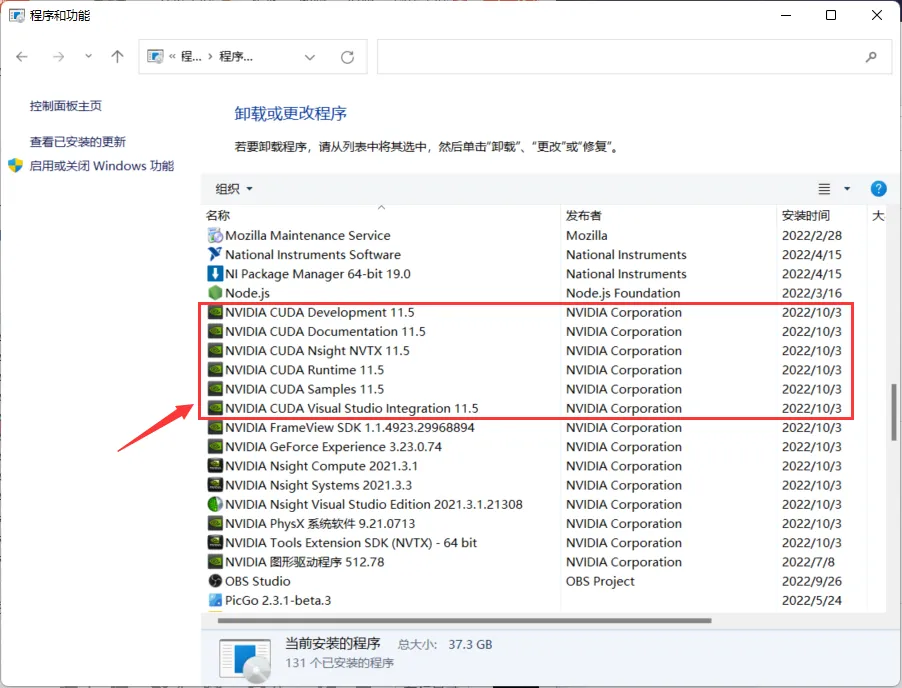Select NVIDIA CUDA Samples 11.5 name
The width and height of the screenshot is (902, 688).
(304, 389)
